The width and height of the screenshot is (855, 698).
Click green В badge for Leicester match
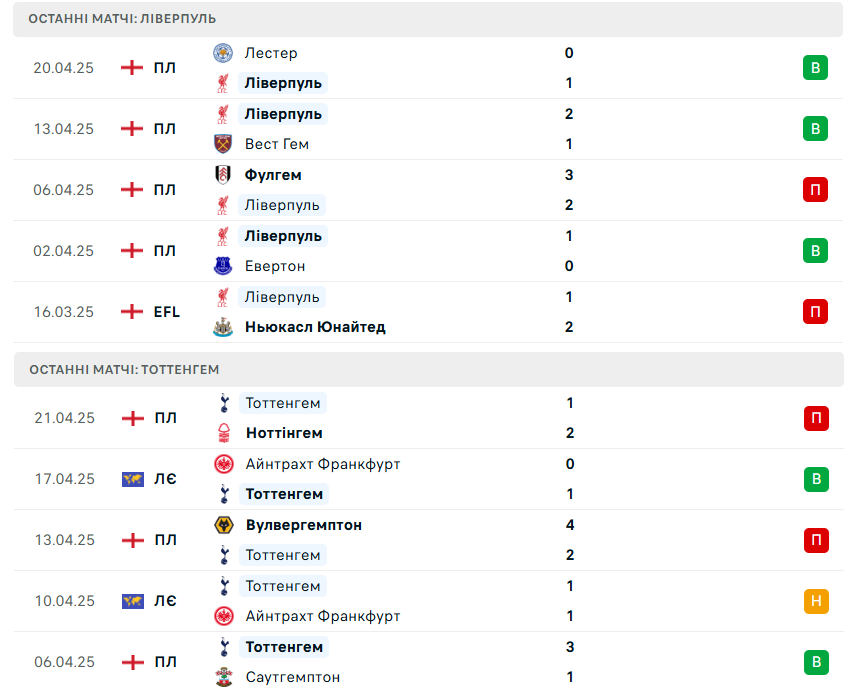tap(815, 68)
